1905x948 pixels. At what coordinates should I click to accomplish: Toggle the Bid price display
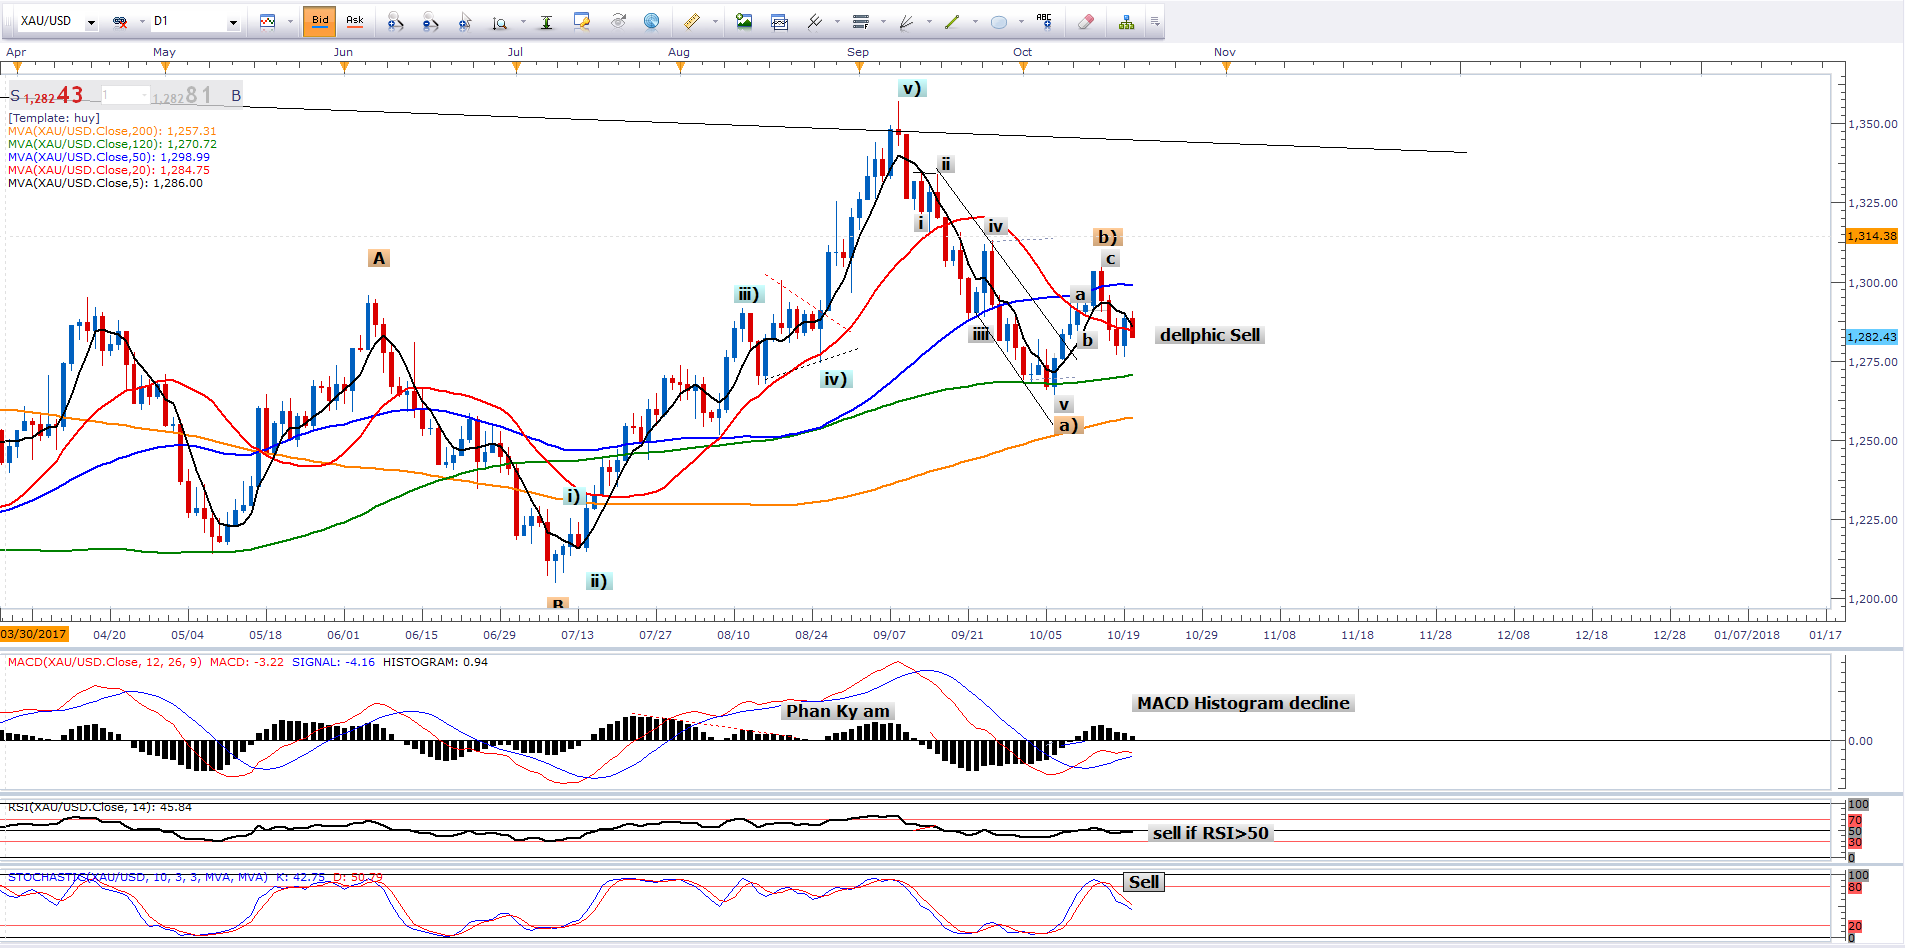coord(320,21)
